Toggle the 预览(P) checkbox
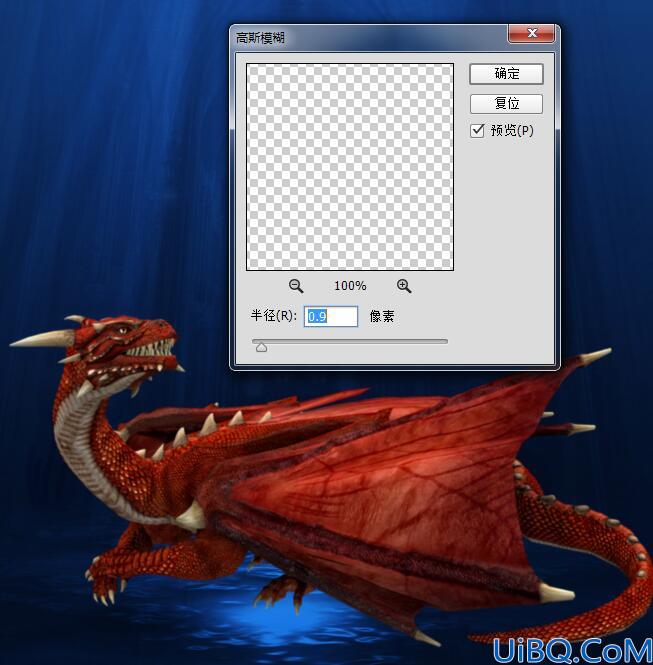Viewport: 653px width, 665px height. (477, 131)
